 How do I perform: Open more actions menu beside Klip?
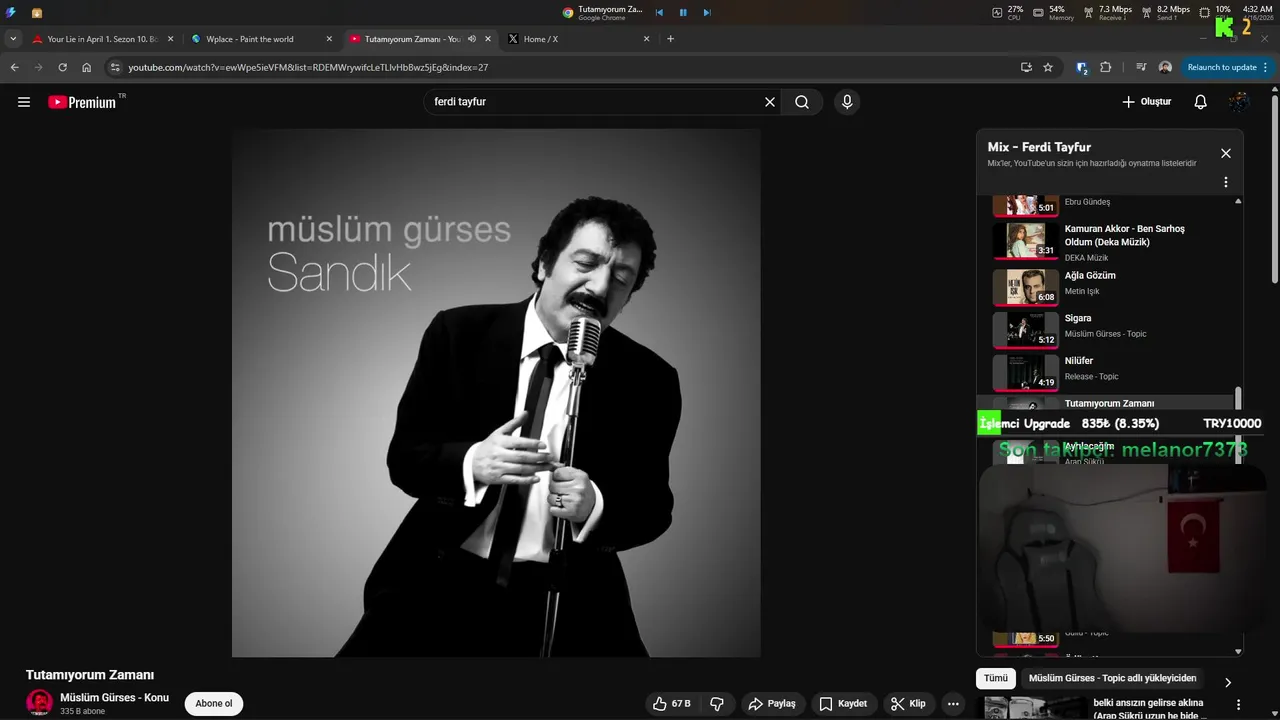(953, 704)
